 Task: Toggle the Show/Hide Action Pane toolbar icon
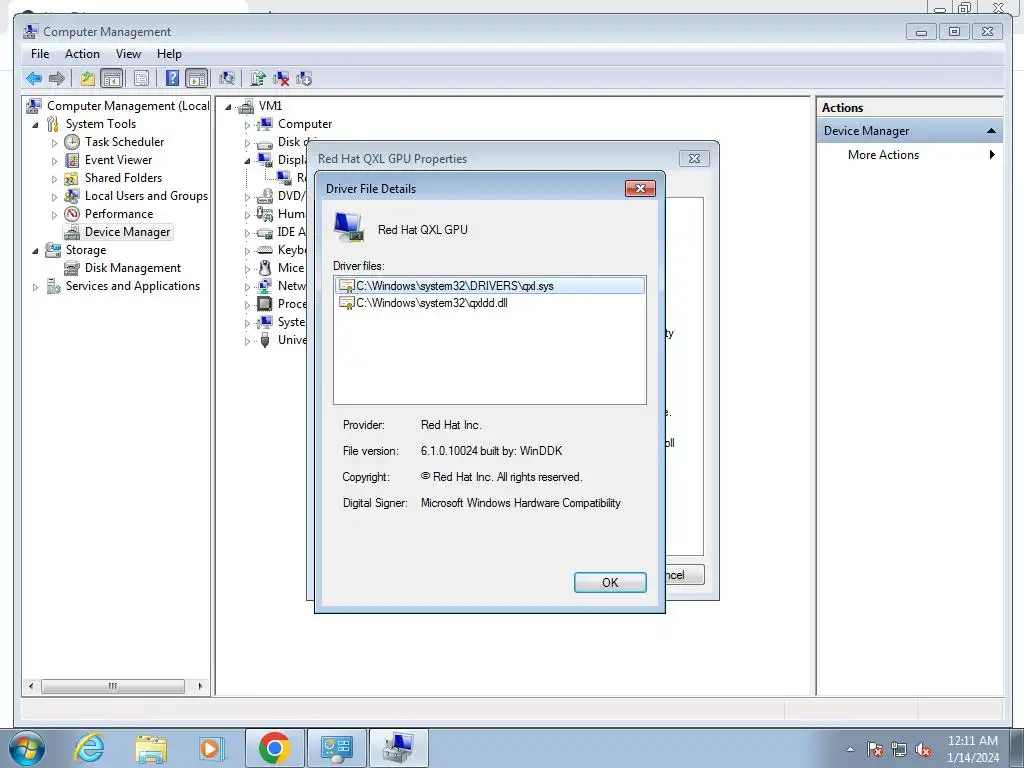197,79
